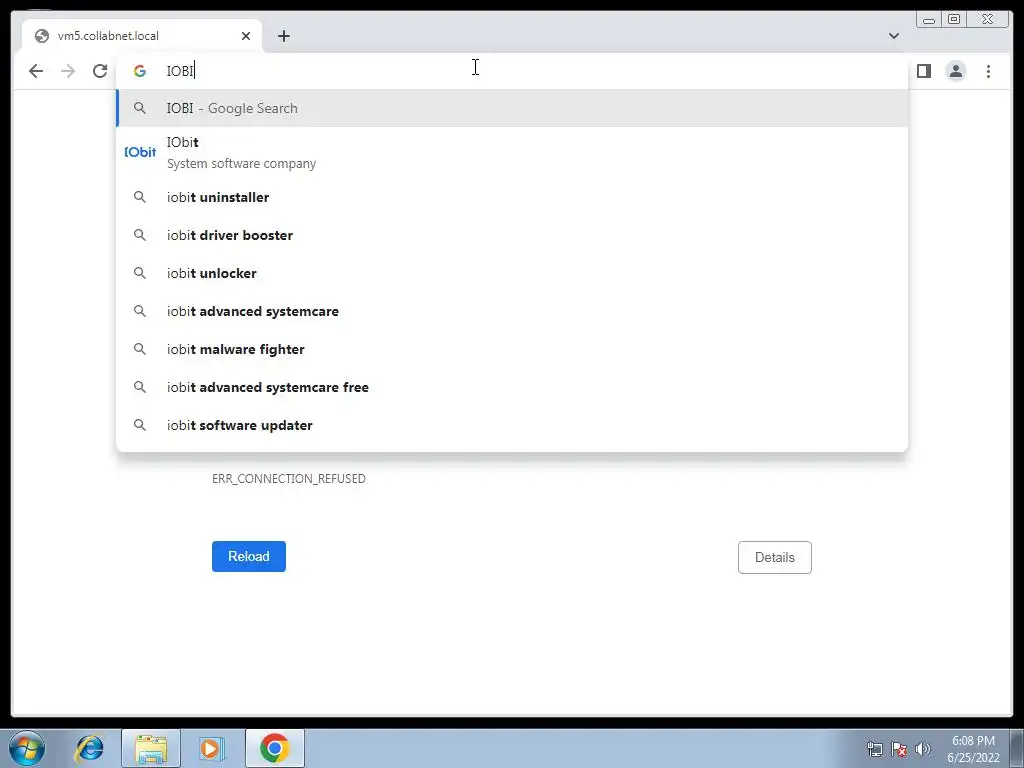Image resolution: width=1024 pixels, height=768 pixels.
Task: Choose the 'IOBI - Google Search' suggestion
Action: point(512,108)
